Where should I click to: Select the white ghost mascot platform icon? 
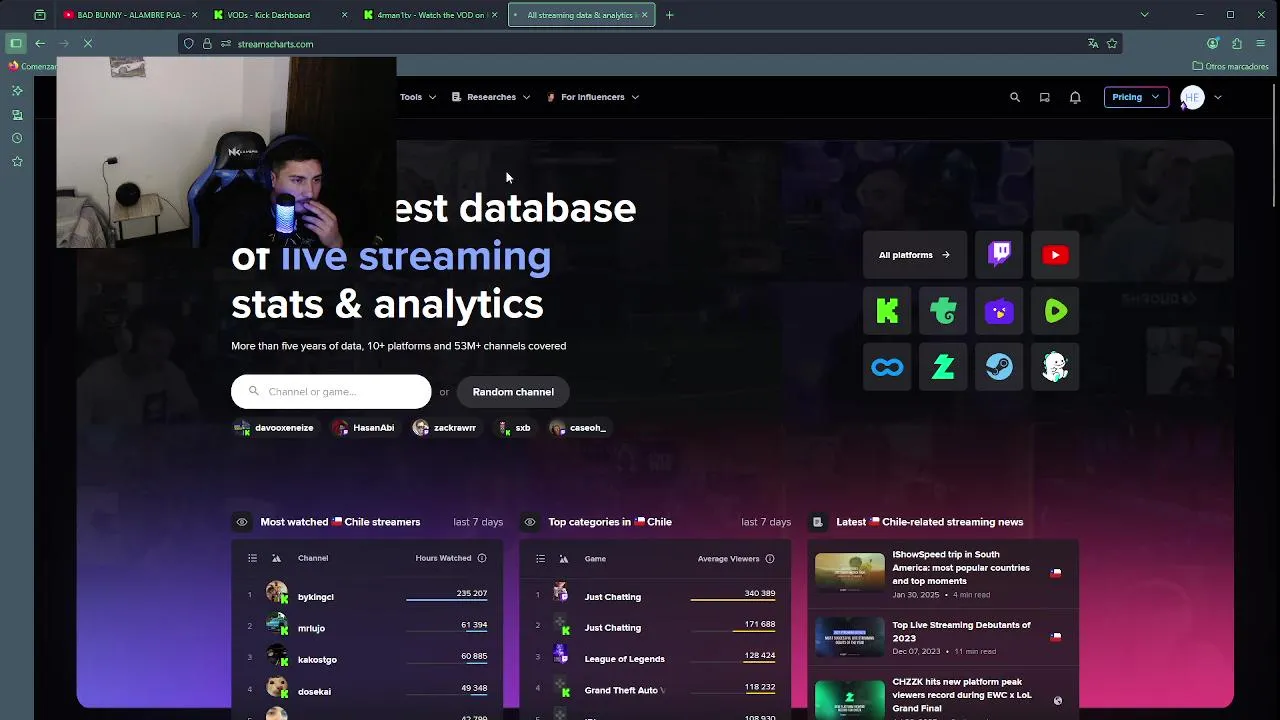click(1055, 367)
